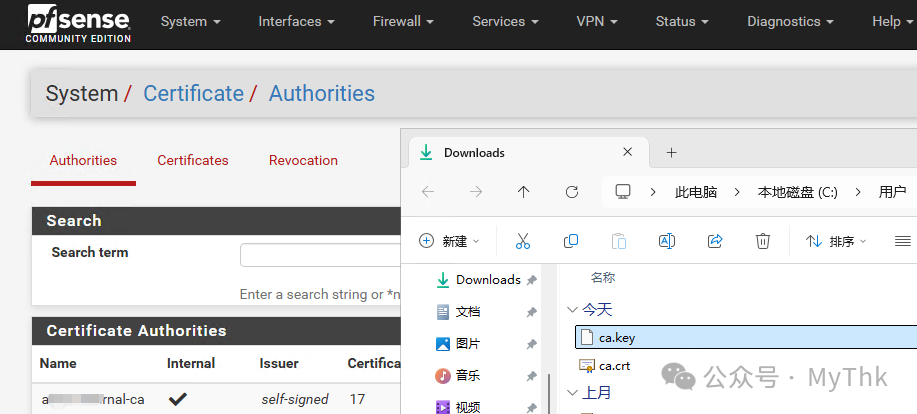Select 音乐 in the Explorer sidebar
Image resolution: width=917 pixels, height=414 pixels.
point(458,375)
